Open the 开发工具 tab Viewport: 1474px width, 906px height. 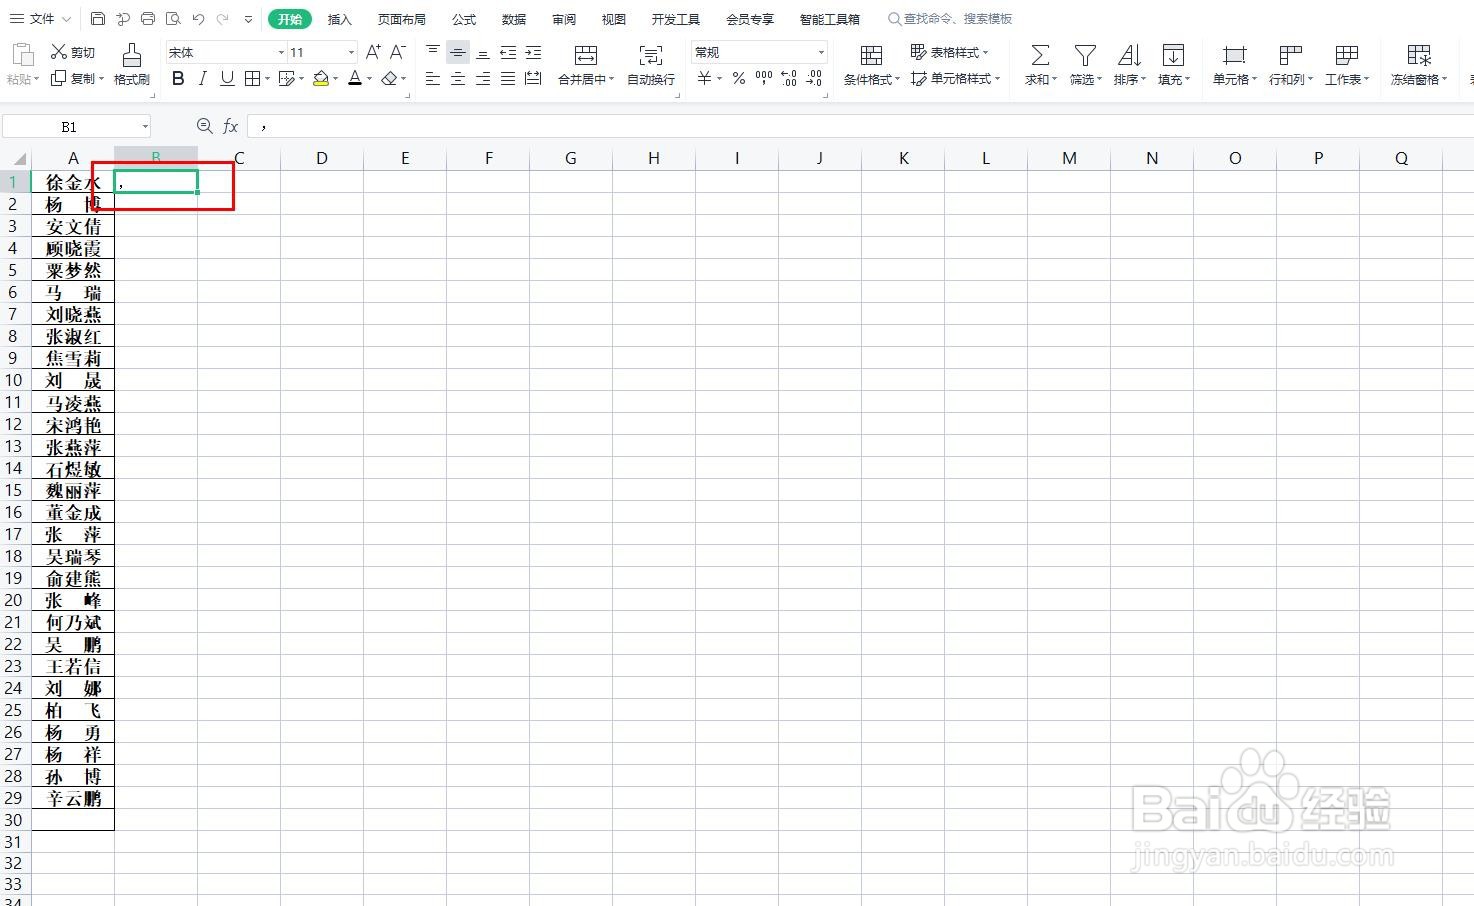click(x=676, y=19)
